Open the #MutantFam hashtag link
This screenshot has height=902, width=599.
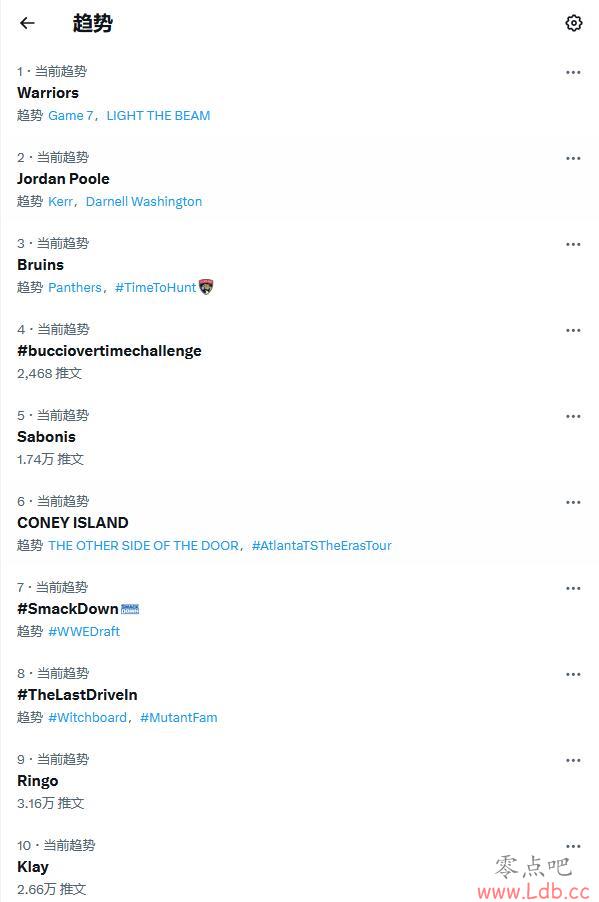click(x=179, y=717)
